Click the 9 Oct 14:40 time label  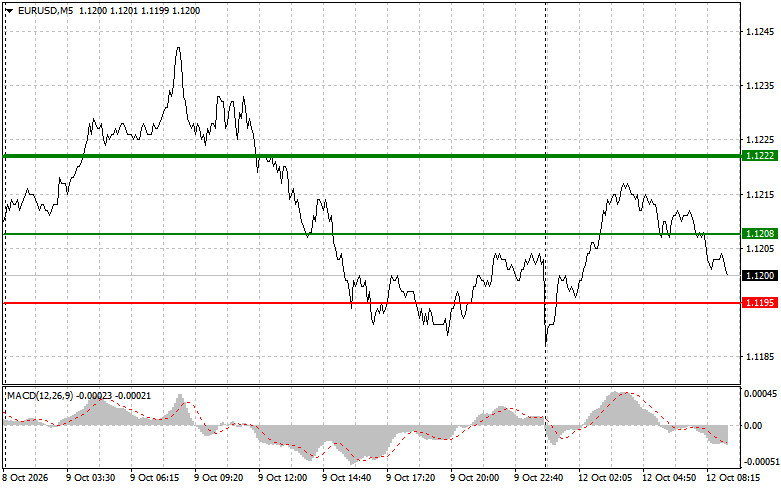pos(347,478)
